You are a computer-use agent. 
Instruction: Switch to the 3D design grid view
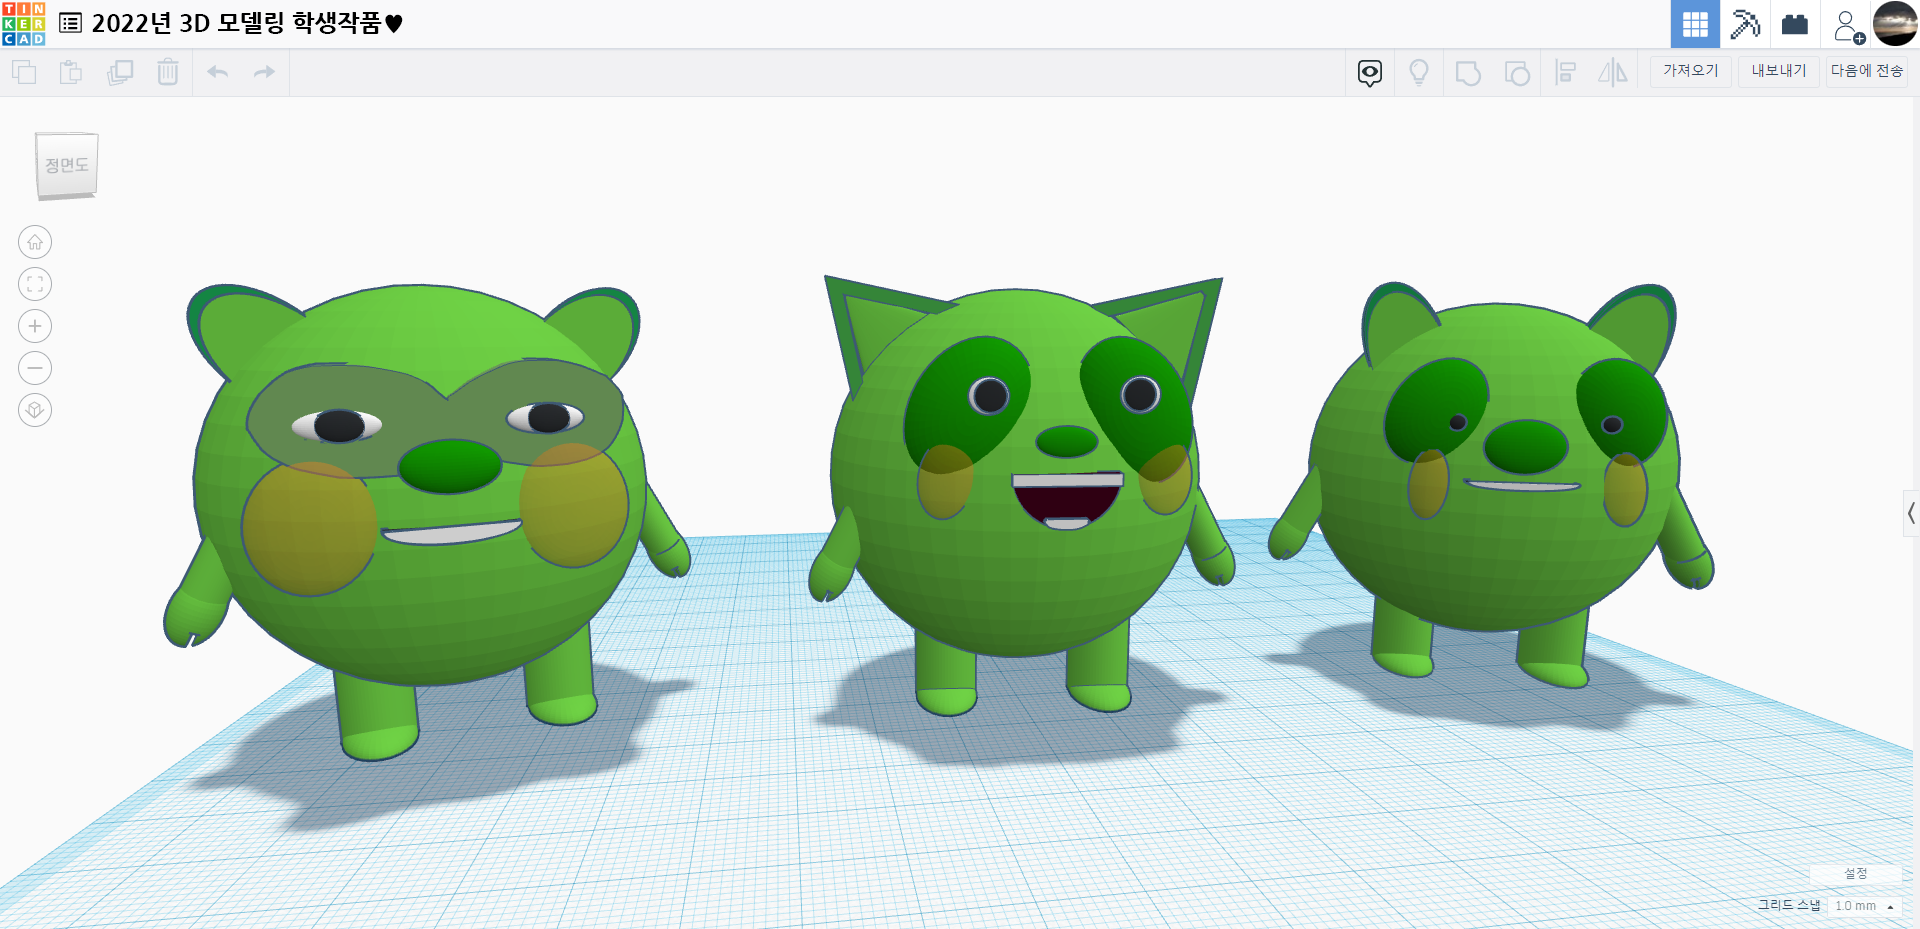tap(1695, 24)
